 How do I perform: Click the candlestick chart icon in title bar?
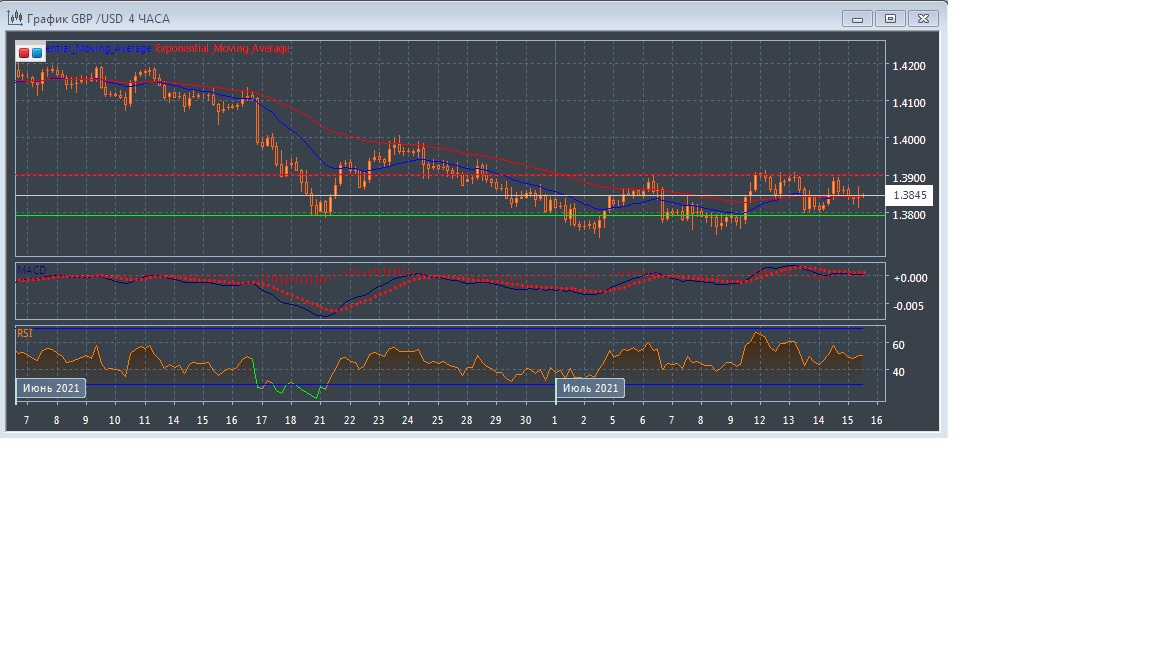tap(14, 18)
